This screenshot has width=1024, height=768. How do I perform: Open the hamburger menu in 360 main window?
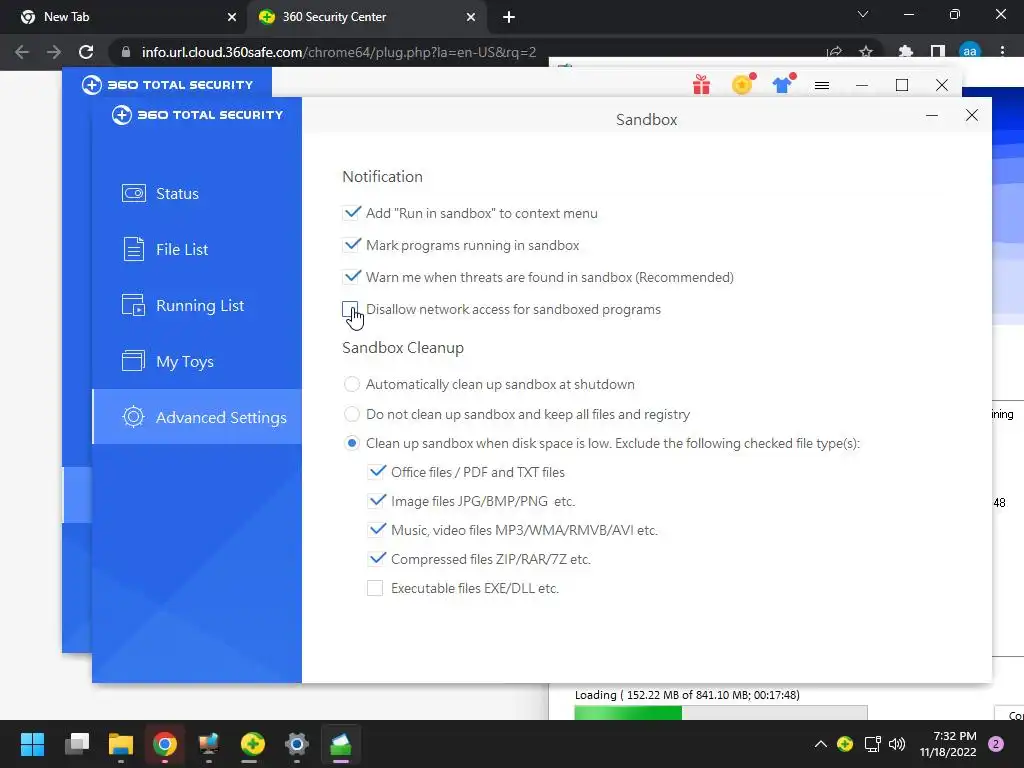[822, 86]
